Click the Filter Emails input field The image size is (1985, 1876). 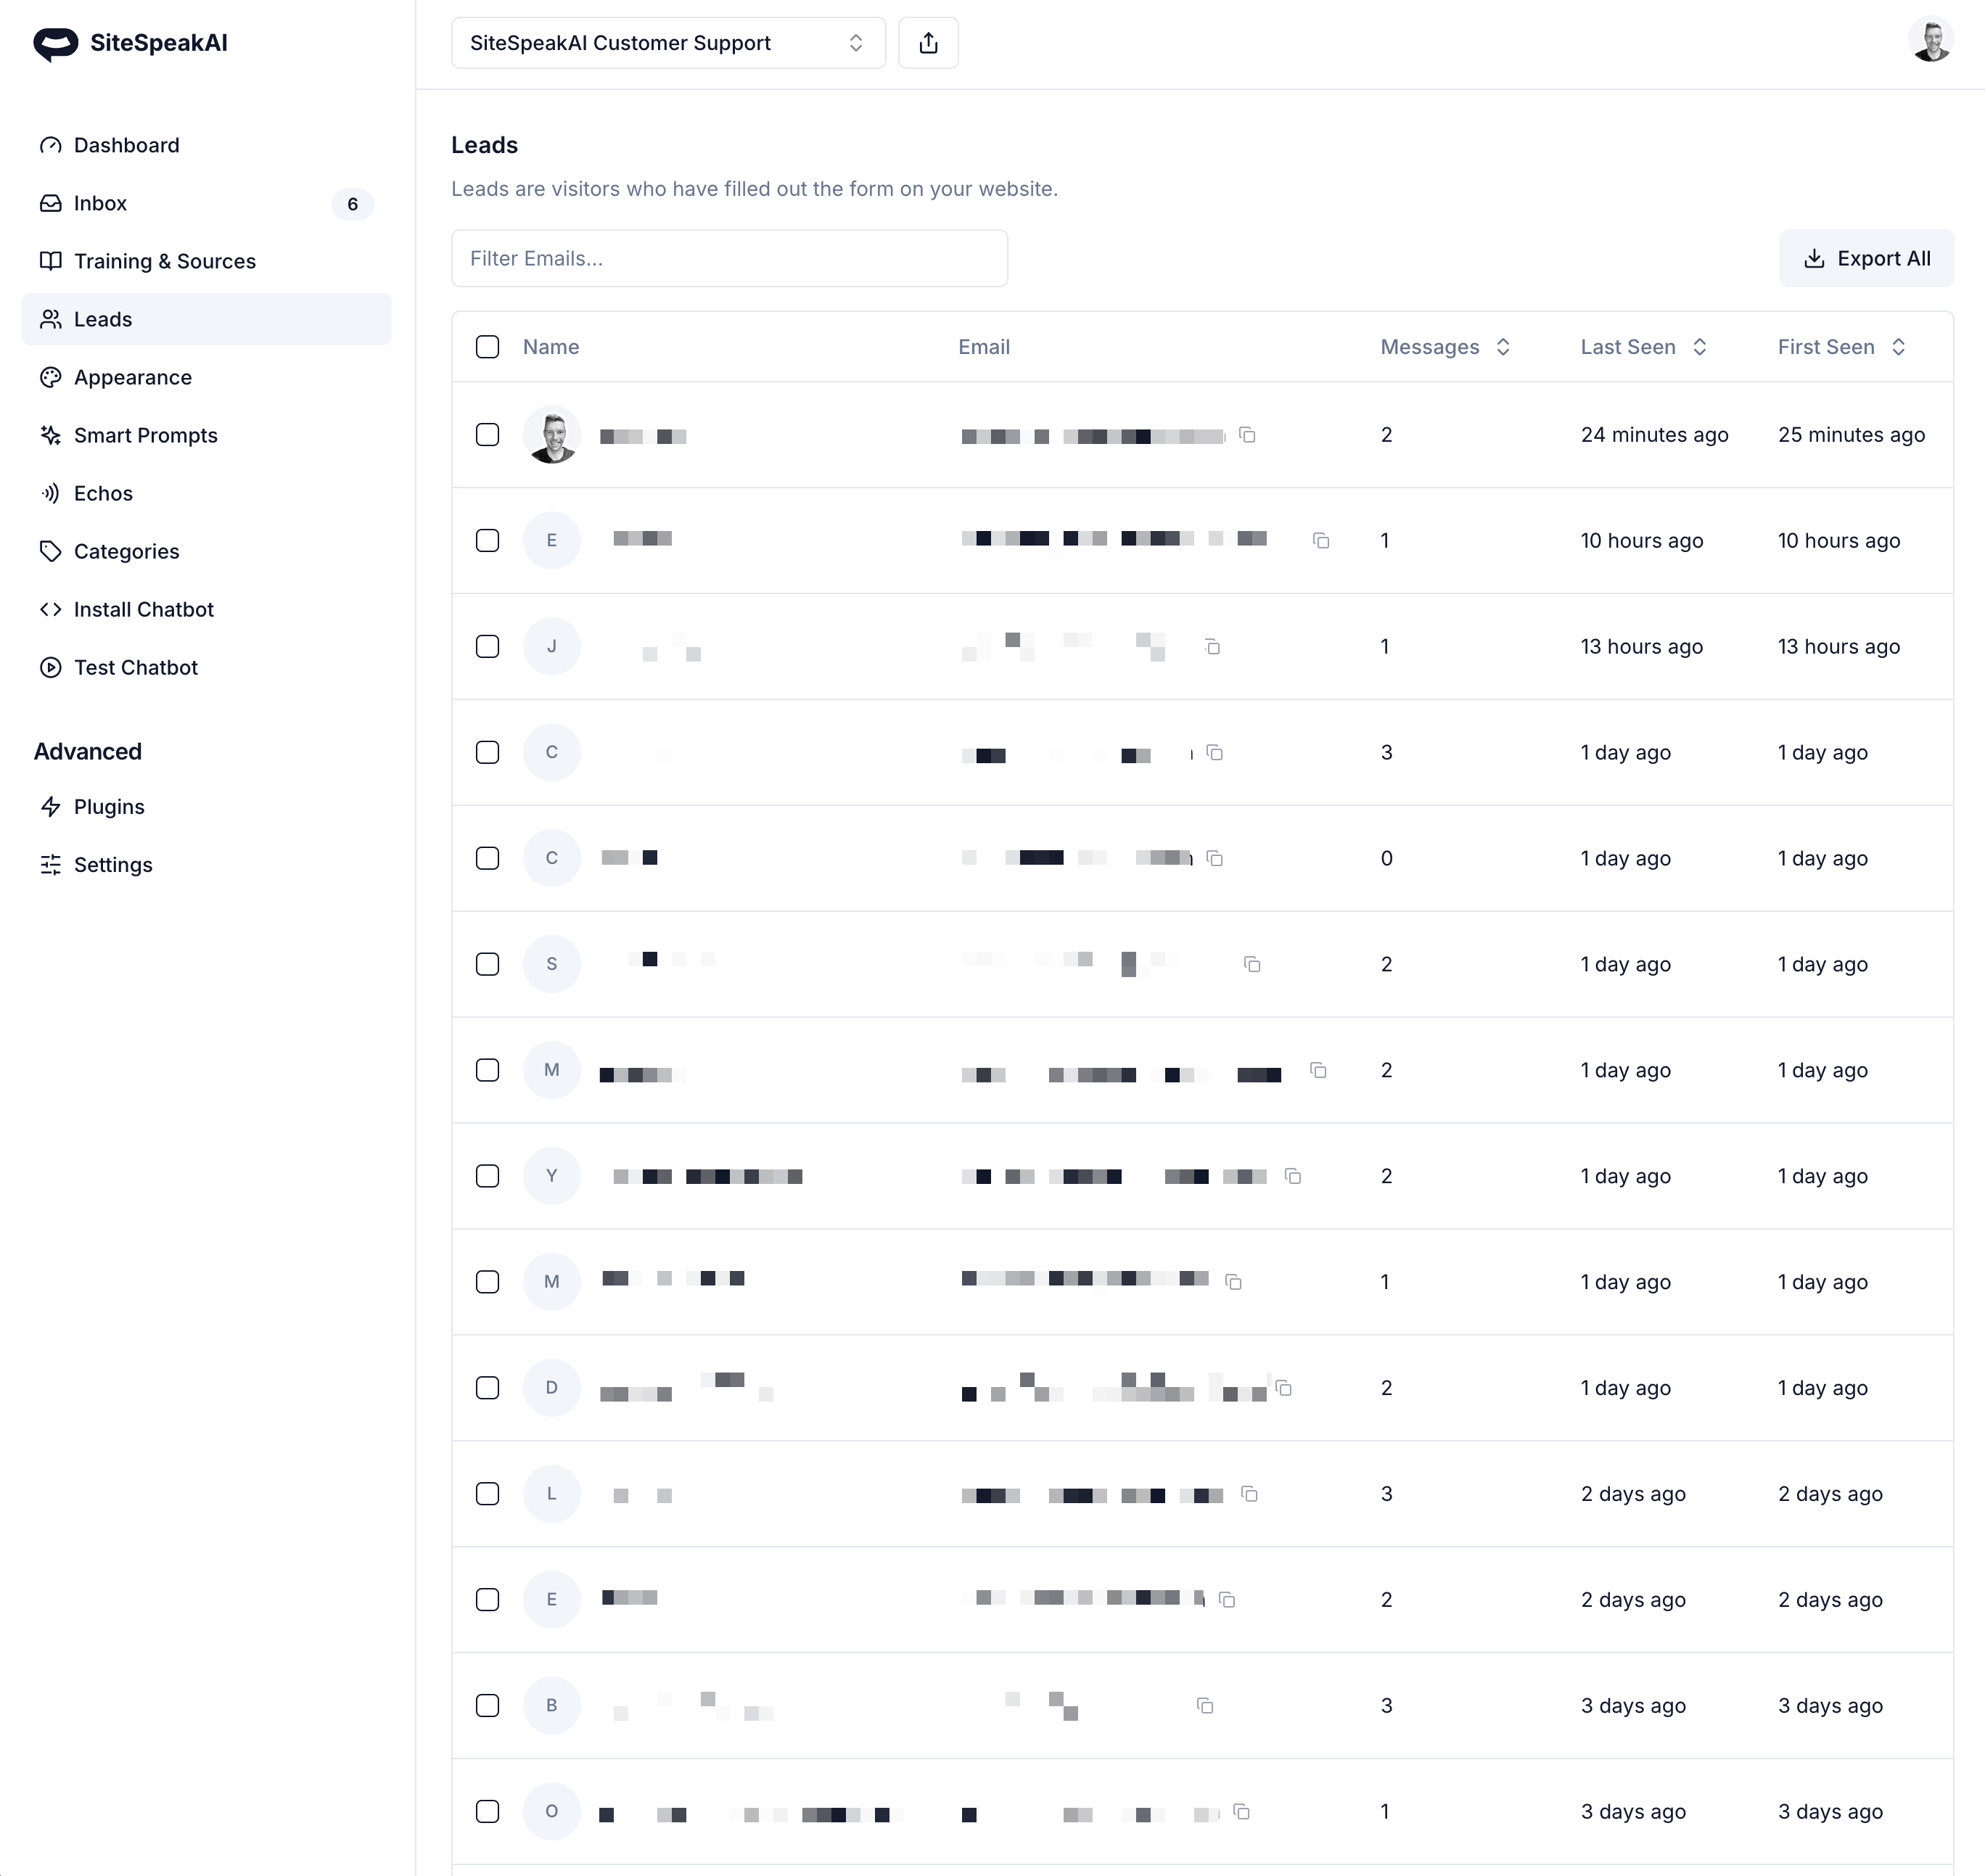pos(729,258)
